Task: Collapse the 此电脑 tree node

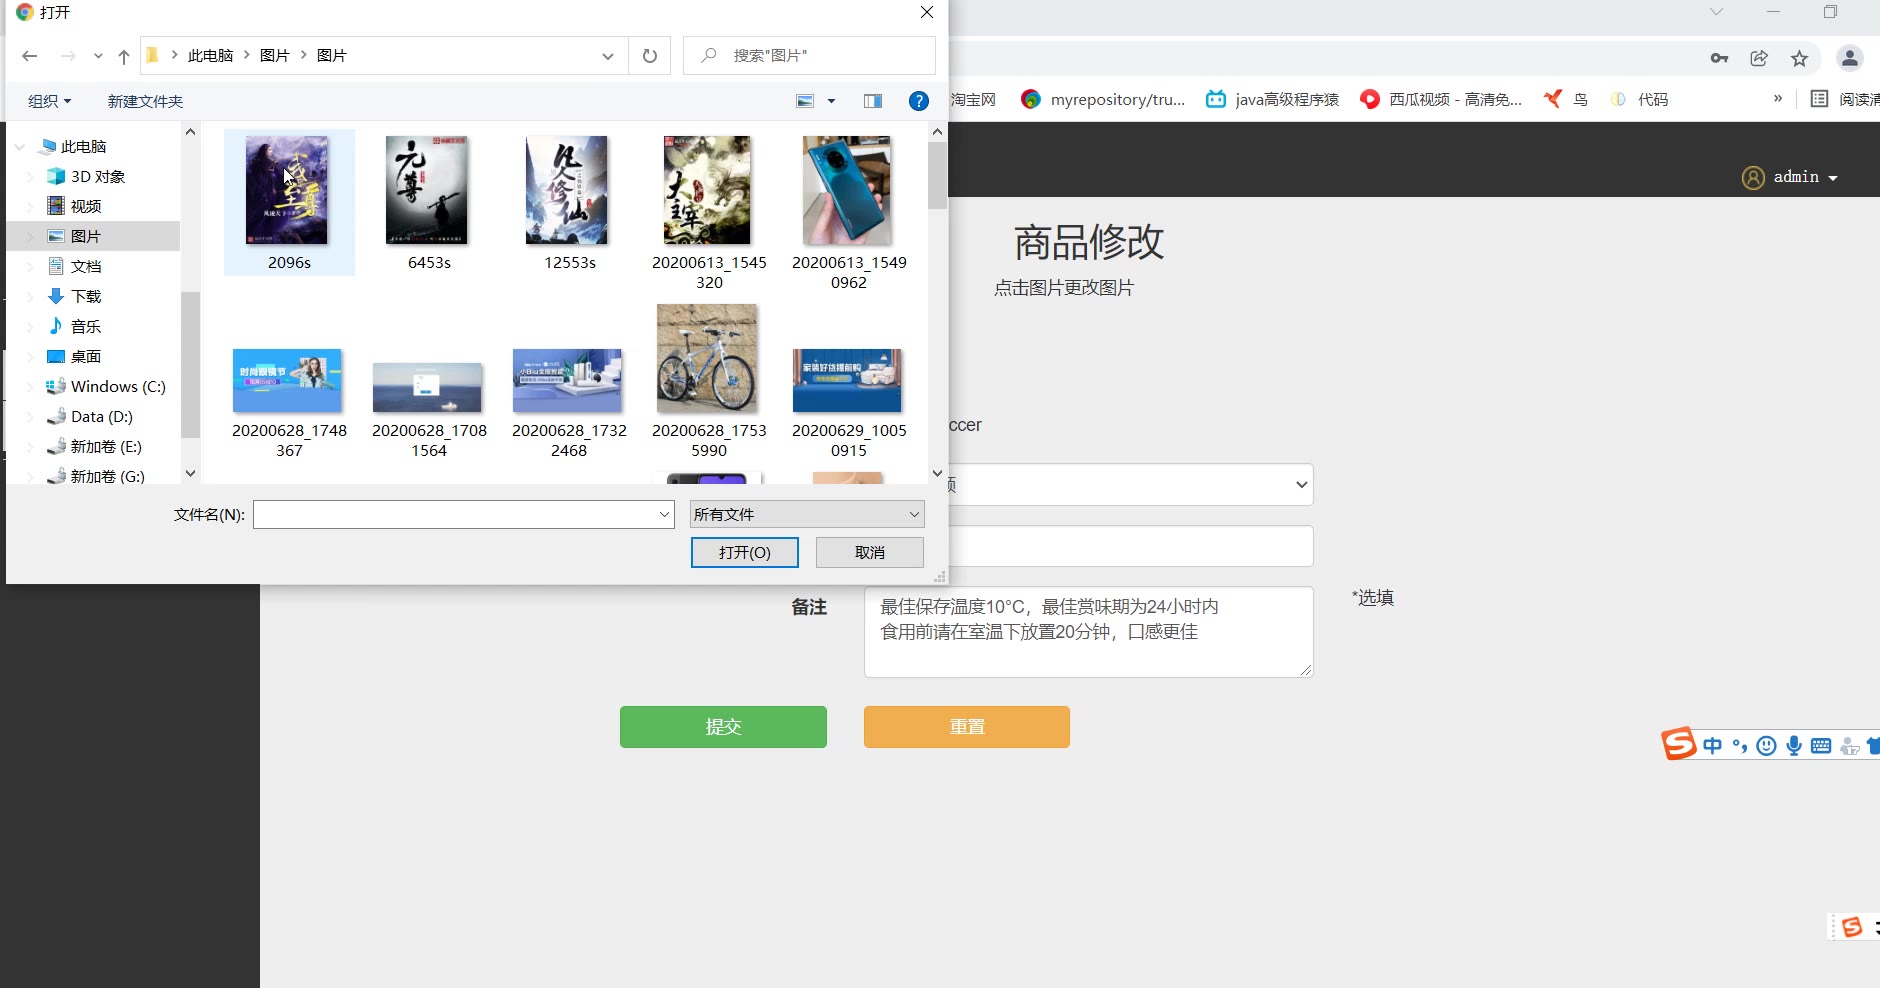Action: click(x=19, y=147)
